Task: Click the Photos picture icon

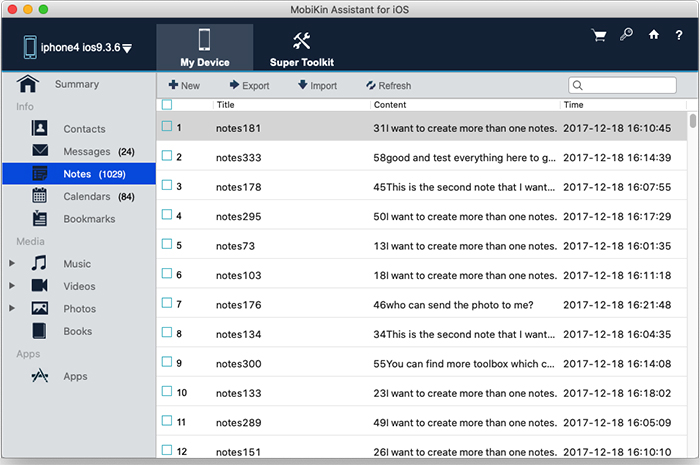Action: pyautogui.click(x=40, y=308)
